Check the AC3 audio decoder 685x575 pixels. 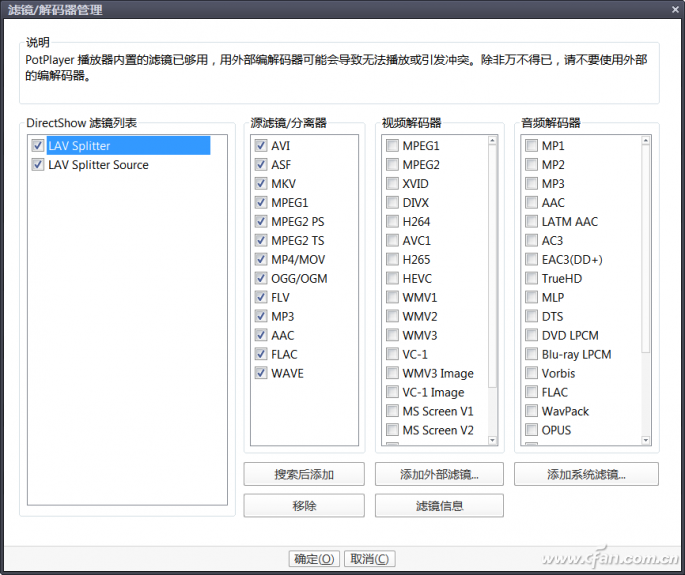531,240
